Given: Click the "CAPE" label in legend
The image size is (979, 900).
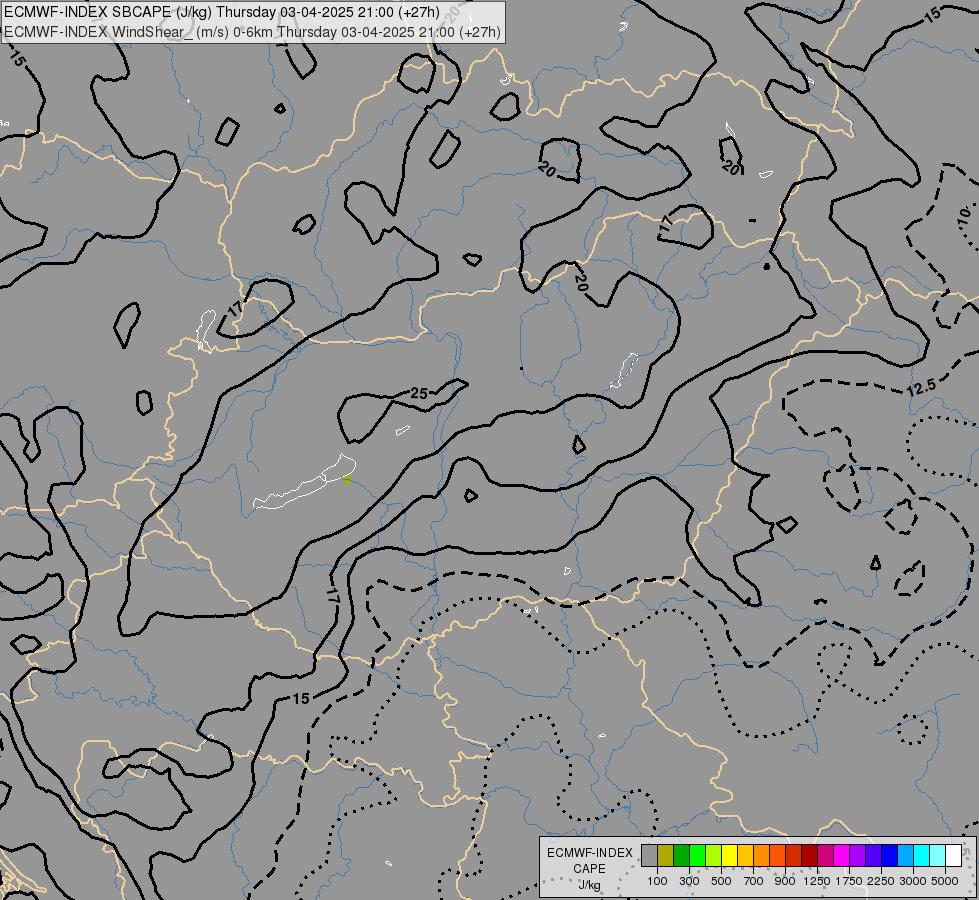Looking at the screenshot, I should [589, 869].
